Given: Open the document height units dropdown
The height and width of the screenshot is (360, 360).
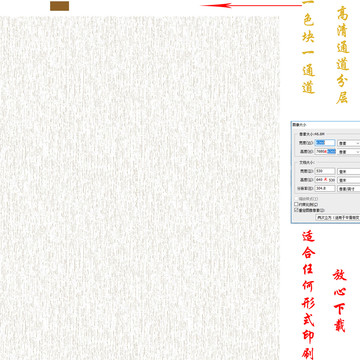Looking at the screenshot, I should (349, 180).
